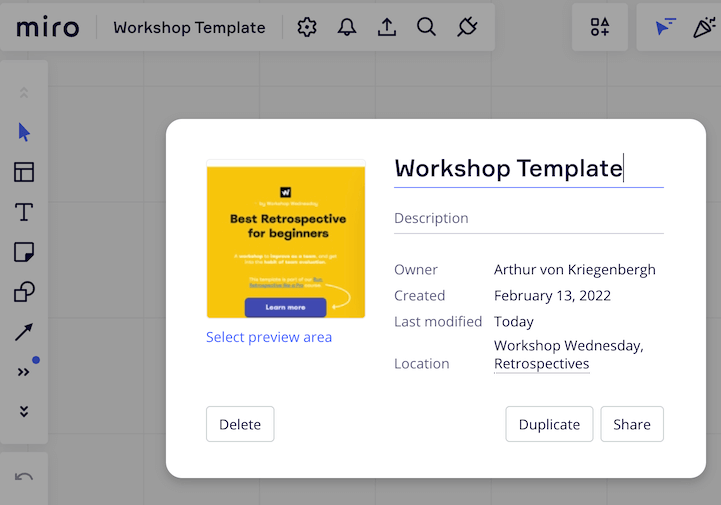Open notifications bell icon
The image size is (721, 505).
click(347, 27)
